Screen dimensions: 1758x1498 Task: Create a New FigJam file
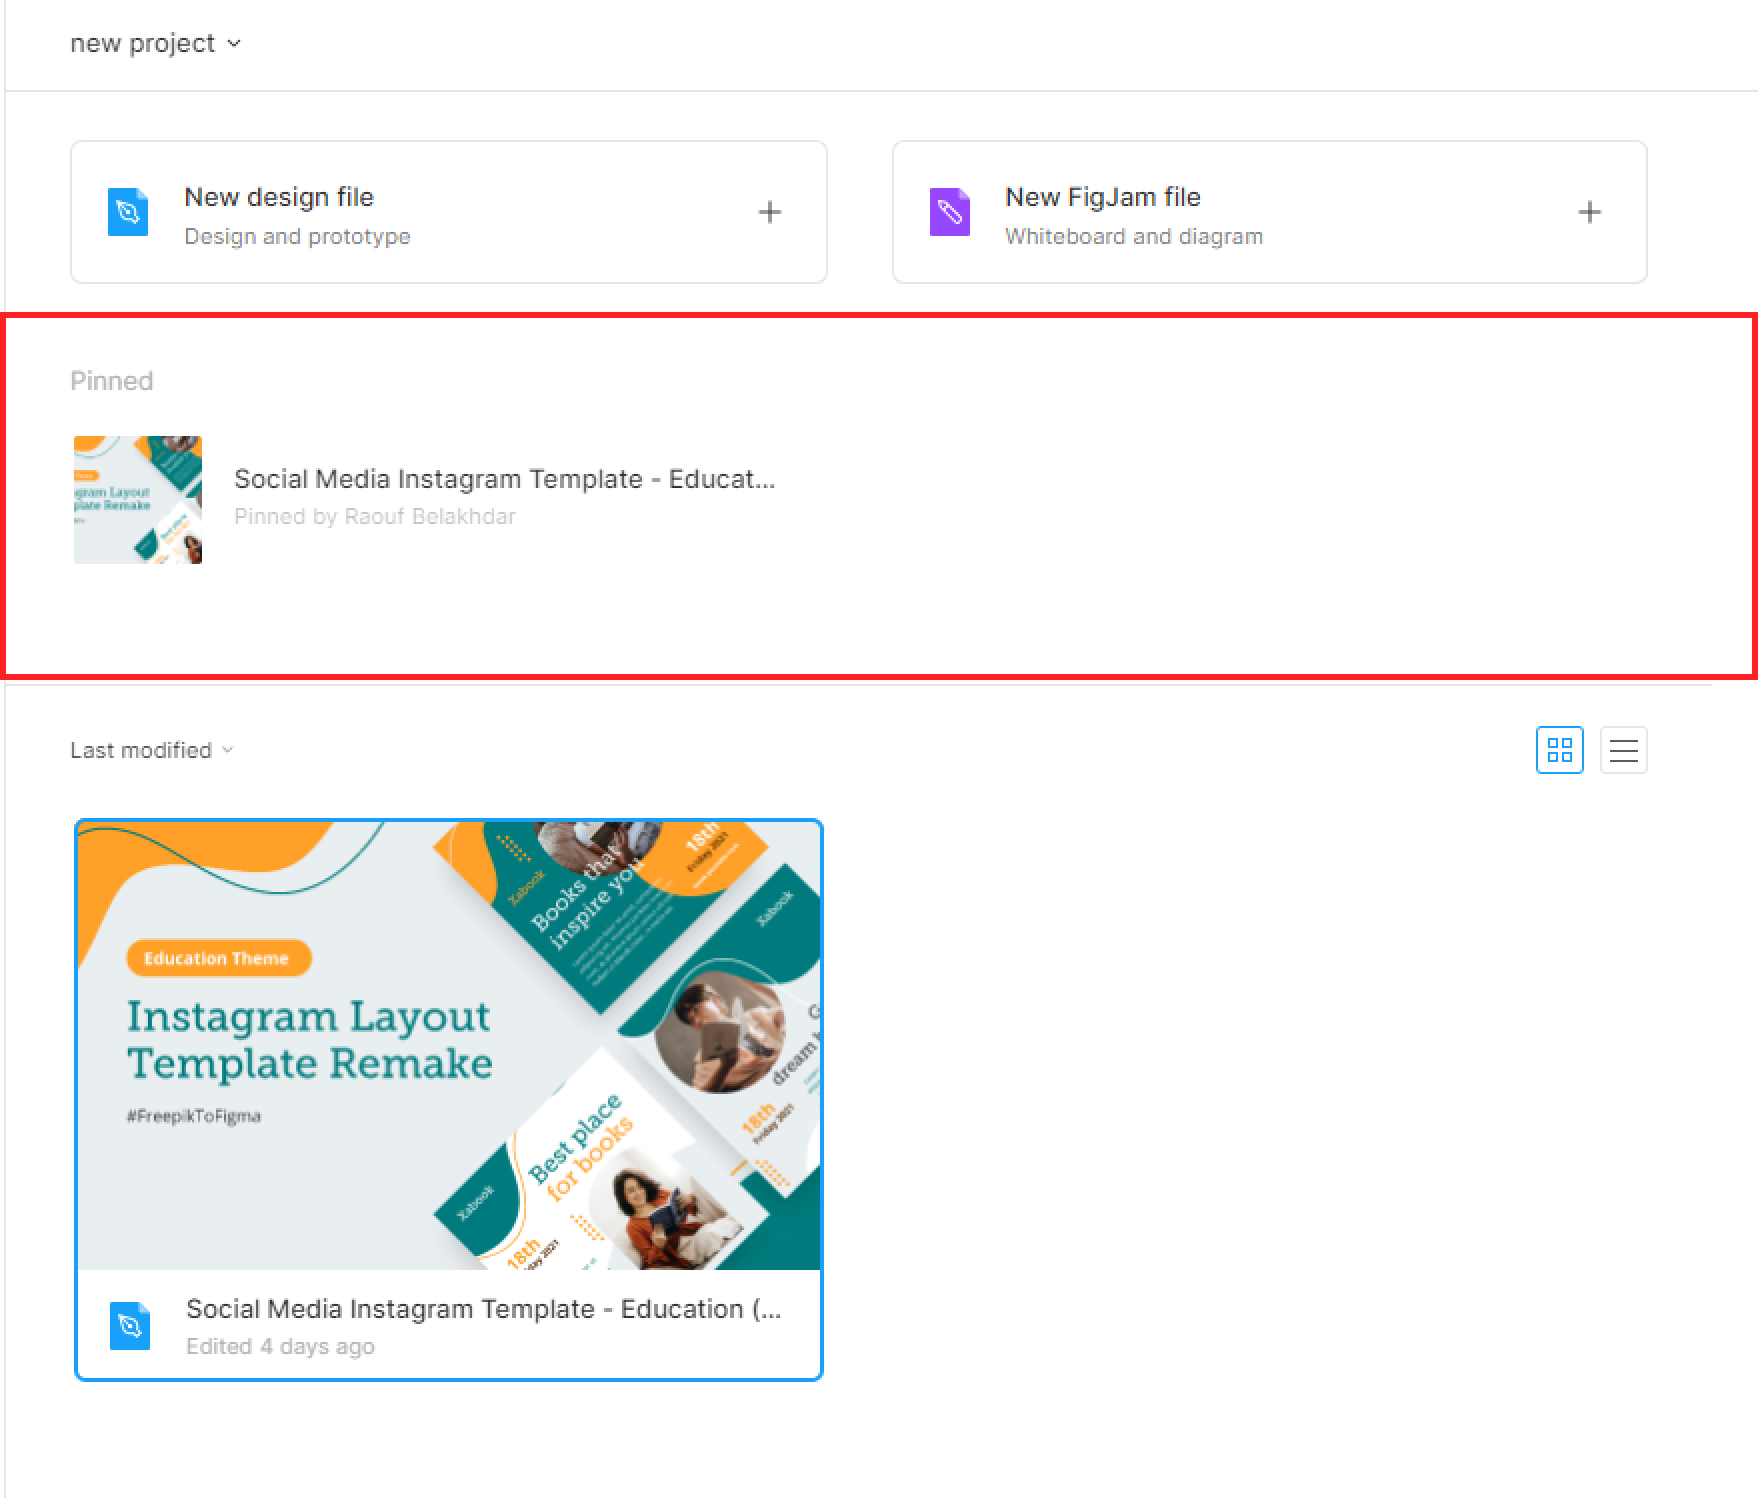click(x=1269, y=212)
